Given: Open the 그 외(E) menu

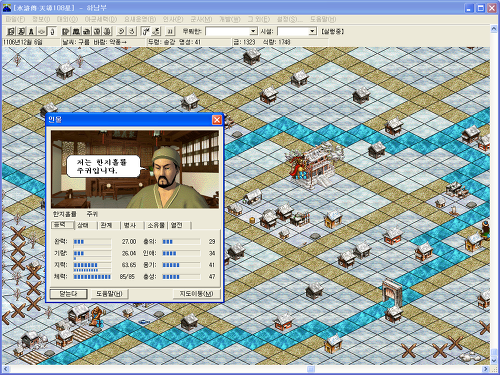Looking at the screenshot, I should (258, 19).
